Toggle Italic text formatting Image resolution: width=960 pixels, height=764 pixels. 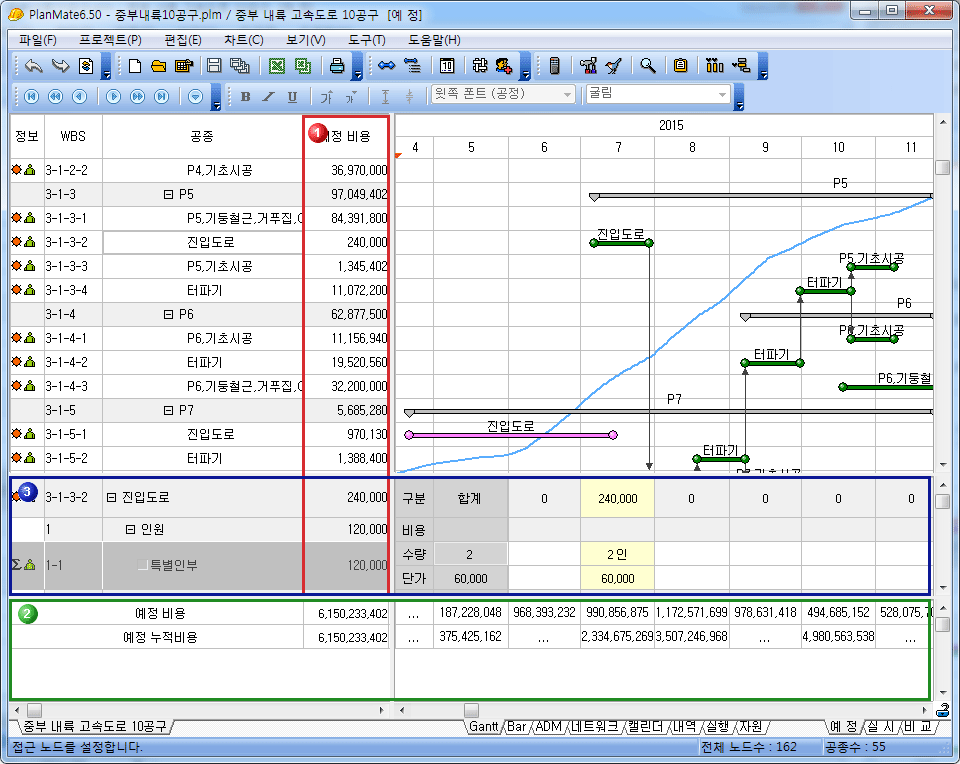268,96
